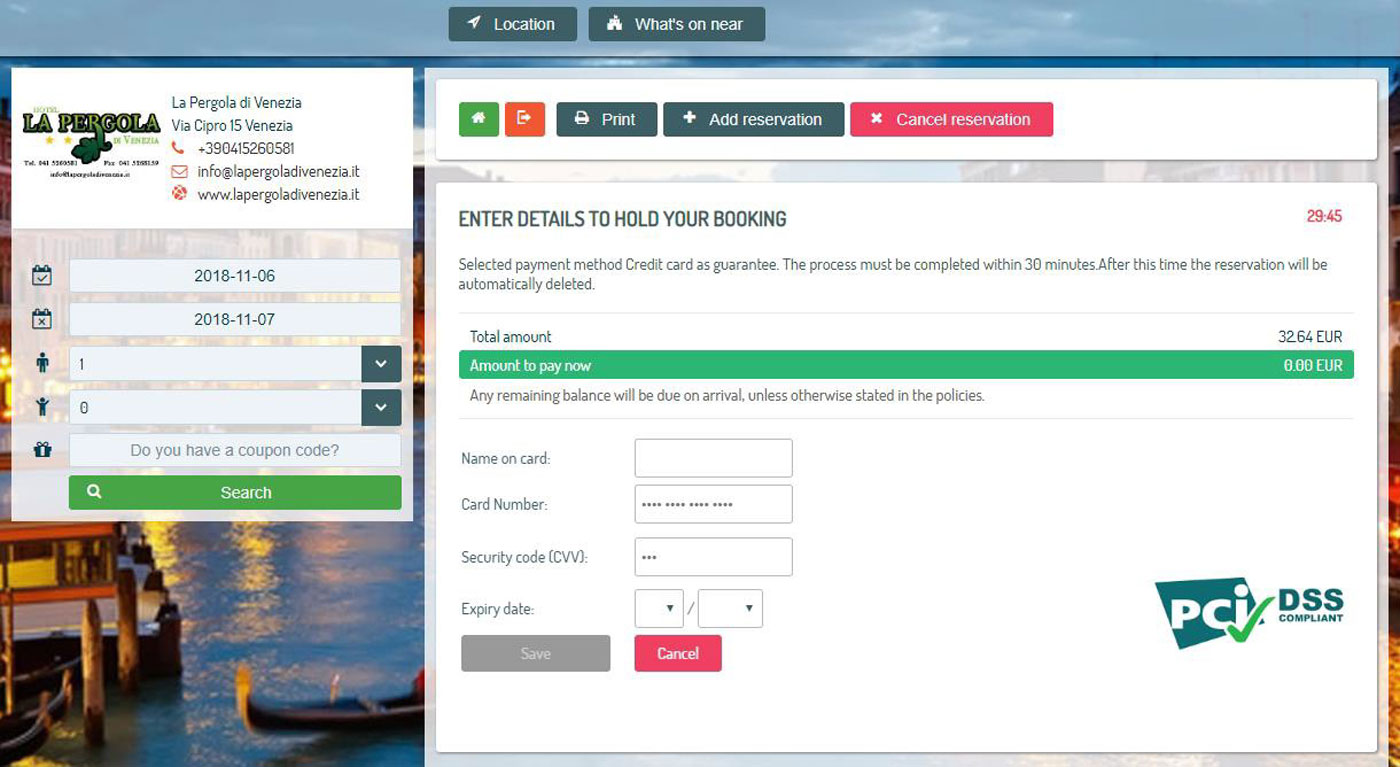Click the PCI DSS Compliant badge
Viewport: 1400px width, 767px height.
(x=1249, y=613)
